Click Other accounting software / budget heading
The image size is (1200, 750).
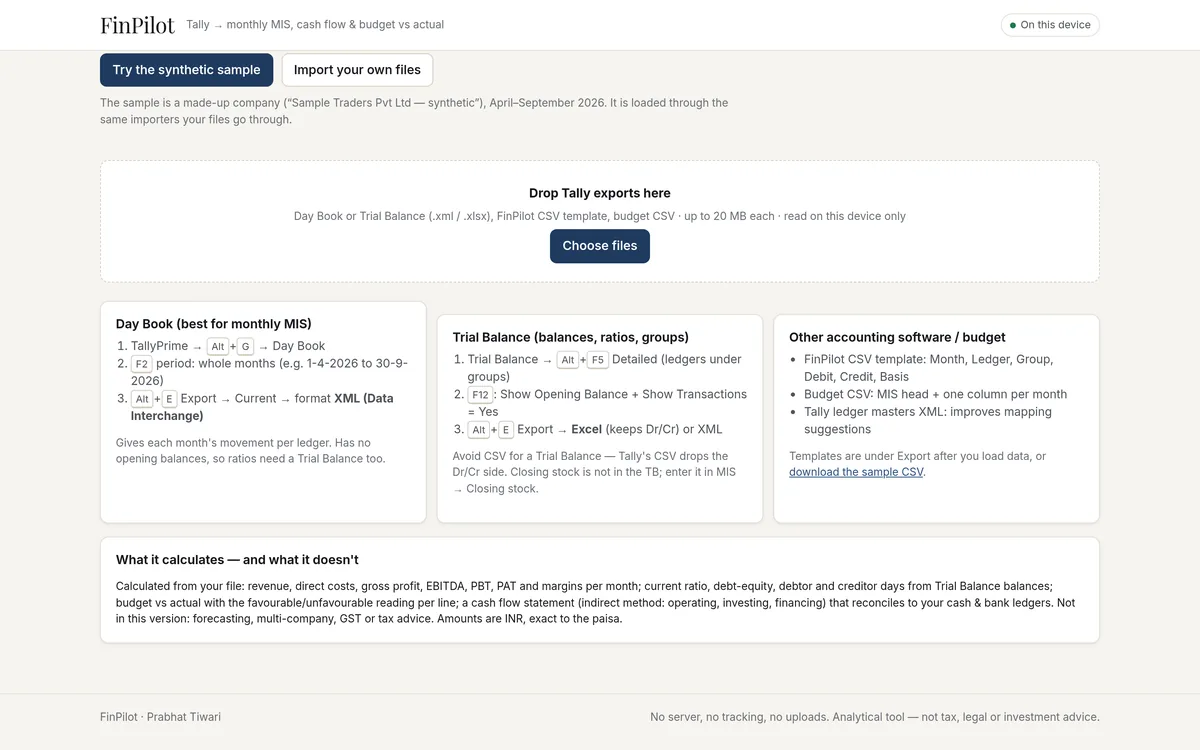point(897,337)
